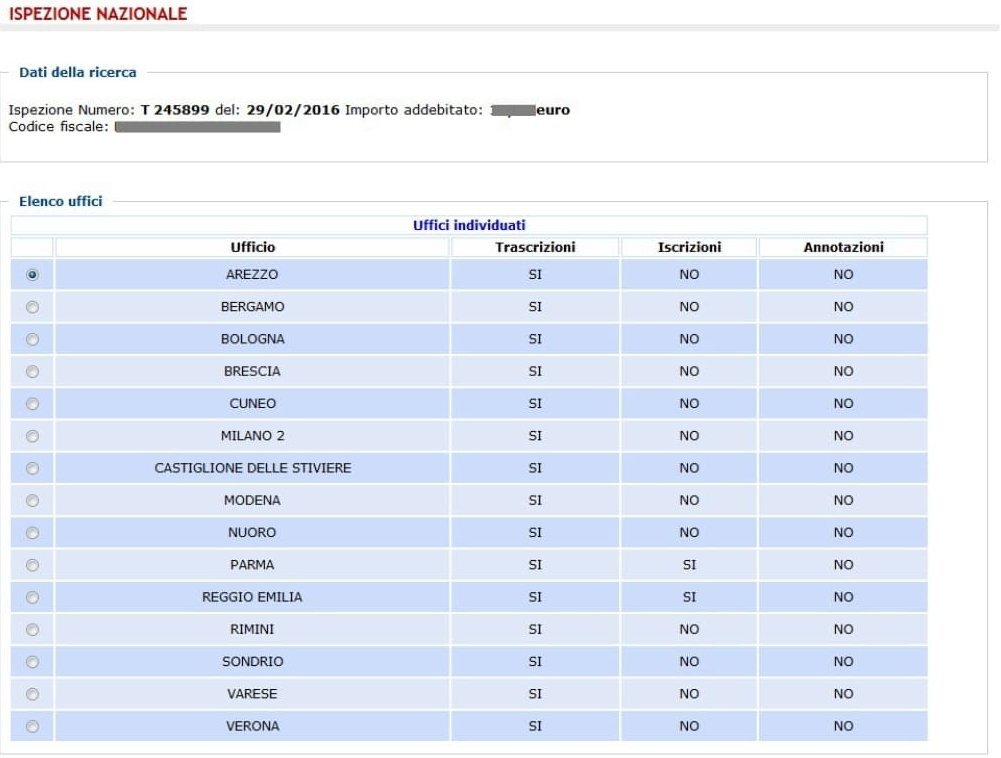Select the MILANO 2 radio button
1001x758 pixels.
coord(32,436)
